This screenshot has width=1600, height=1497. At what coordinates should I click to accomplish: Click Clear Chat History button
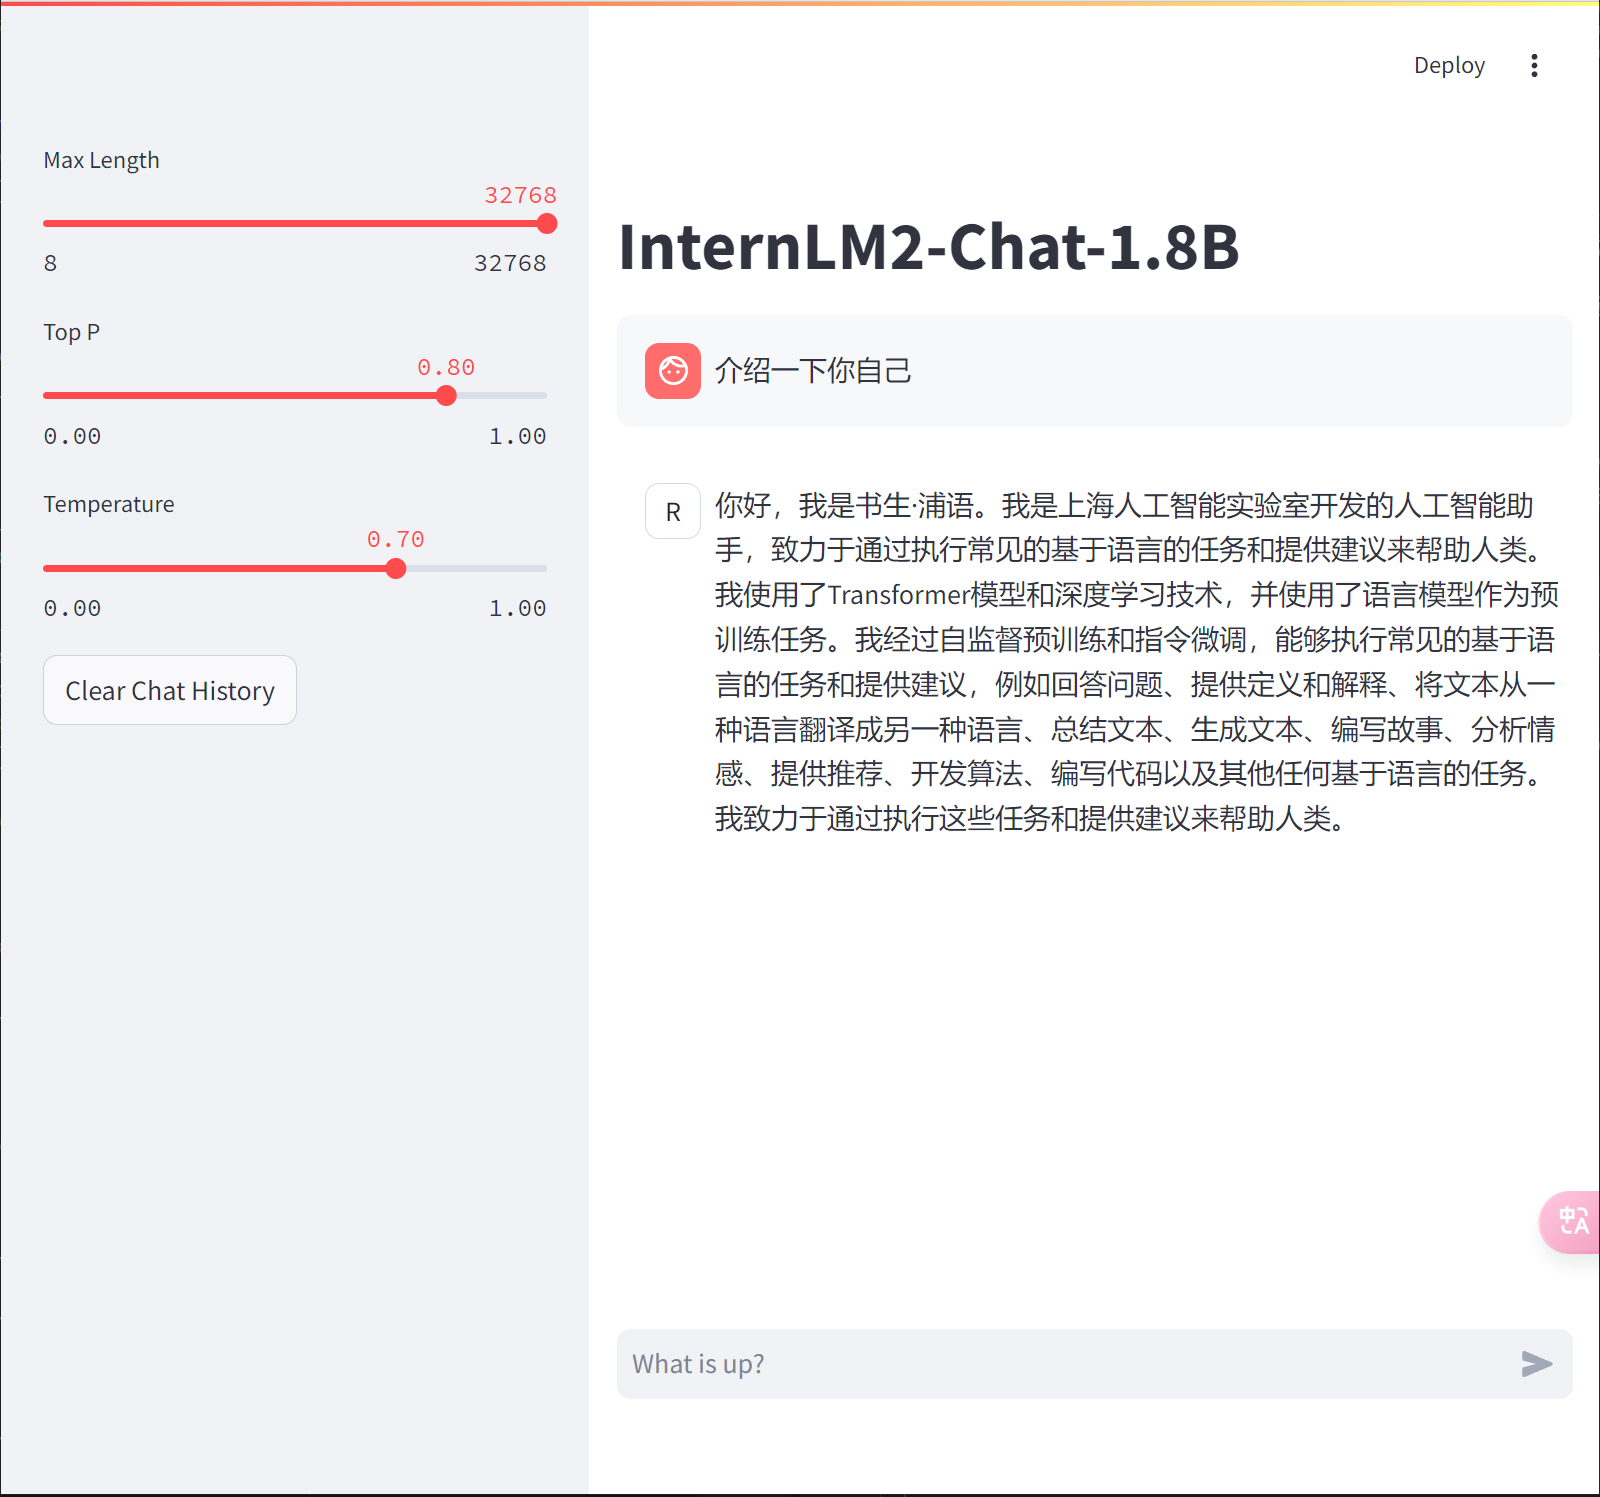pos(170,690)
